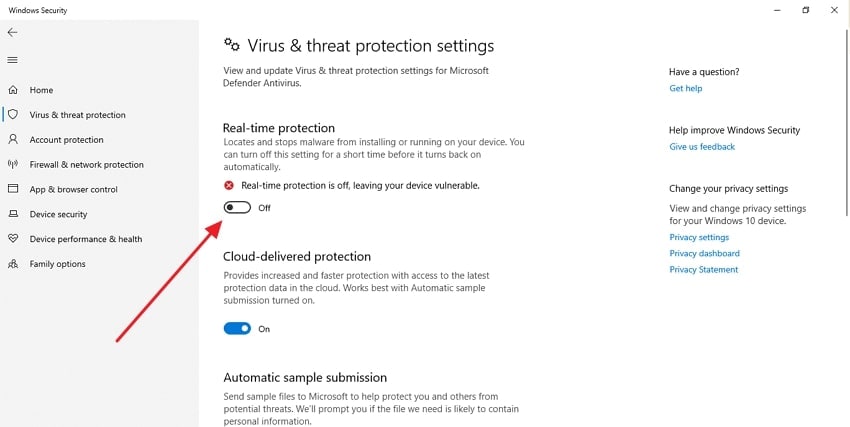Open the Privacy settings link

699,237
